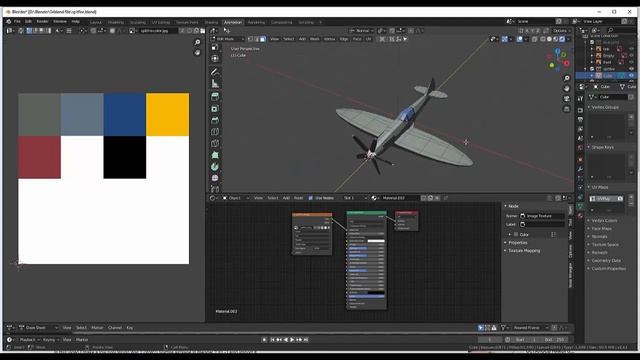This screenshot has height=360, width=640.
Task: Open the Slot 1 material slot dropdown
Action: 355,198
